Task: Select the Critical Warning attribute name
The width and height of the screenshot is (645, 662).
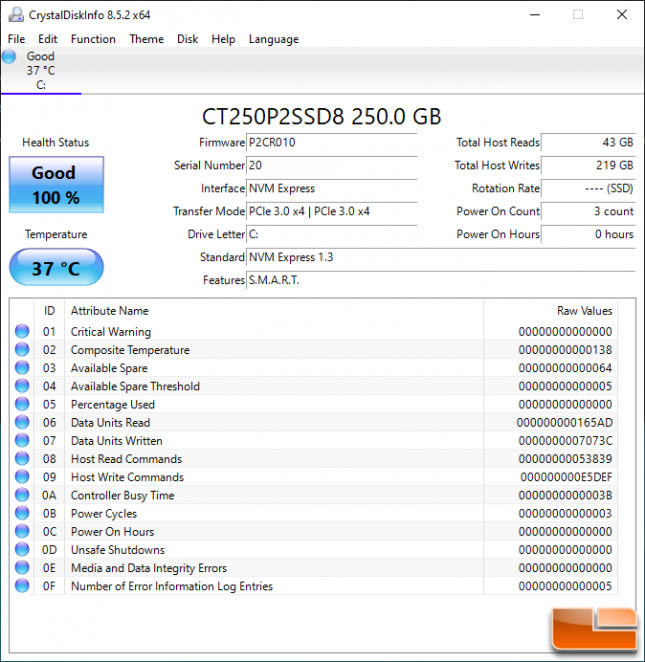Action: pyautogui.click(x=111, y=332)
